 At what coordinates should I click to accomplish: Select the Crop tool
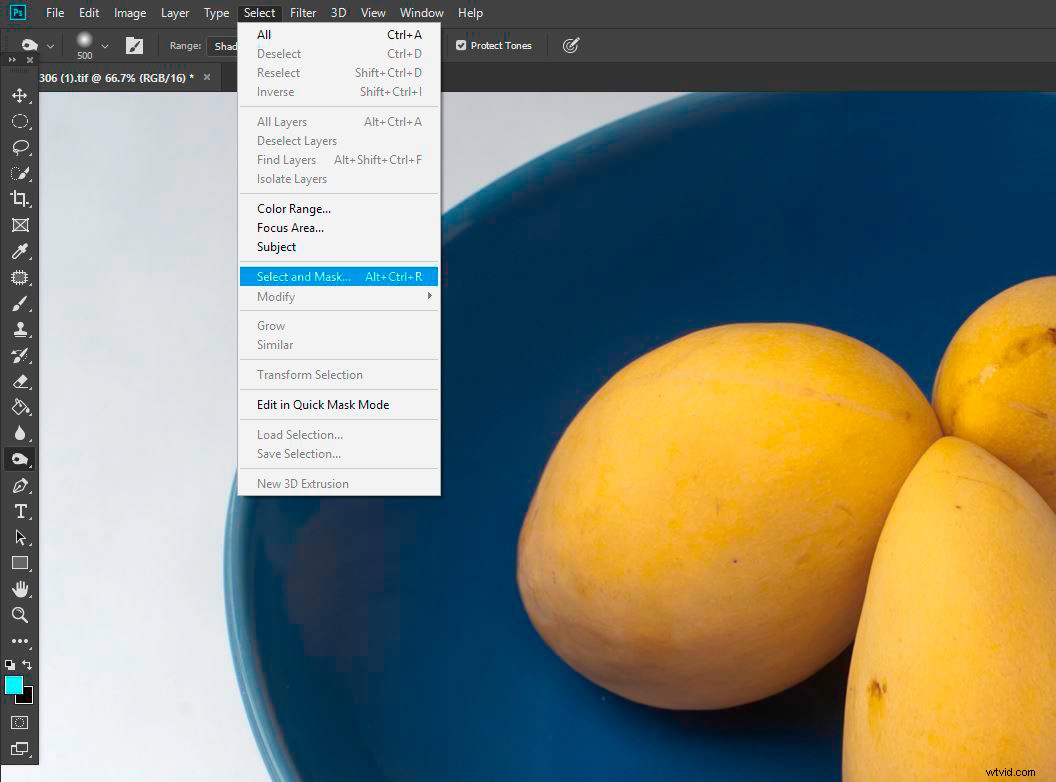tap(20, 199)
